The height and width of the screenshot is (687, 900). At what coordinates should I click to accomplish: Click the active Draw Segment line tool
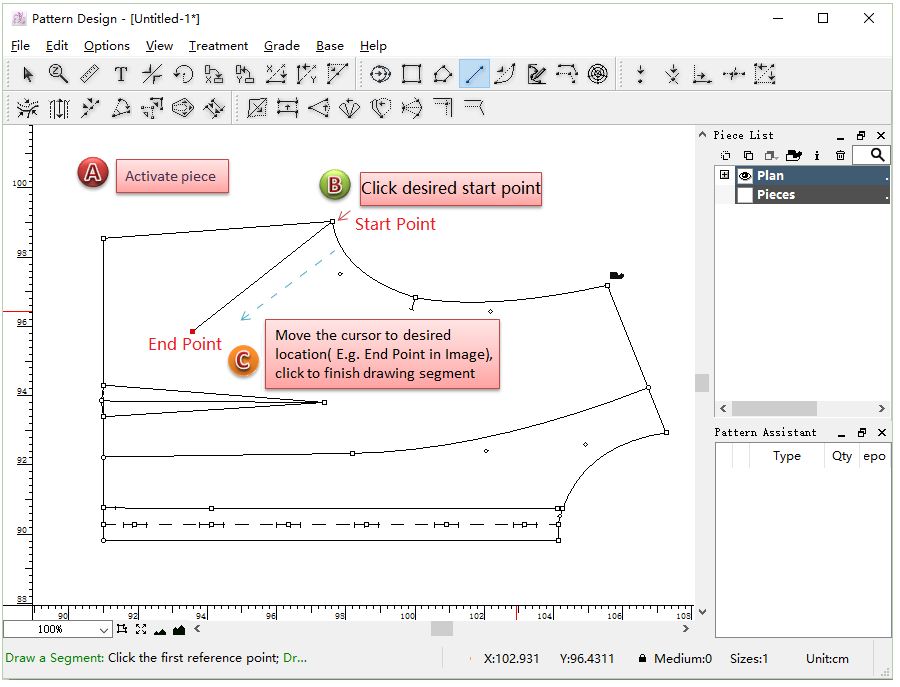474,74
